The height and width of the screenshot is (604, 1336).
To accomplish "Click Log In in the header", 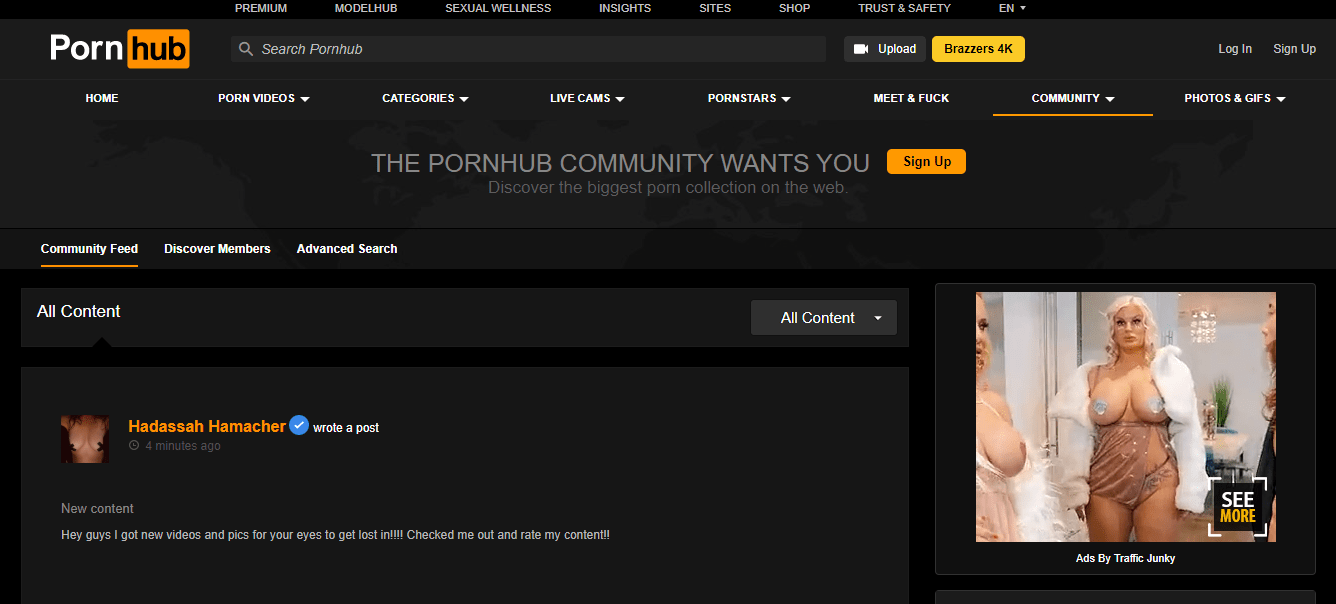I will [1235, 49].
